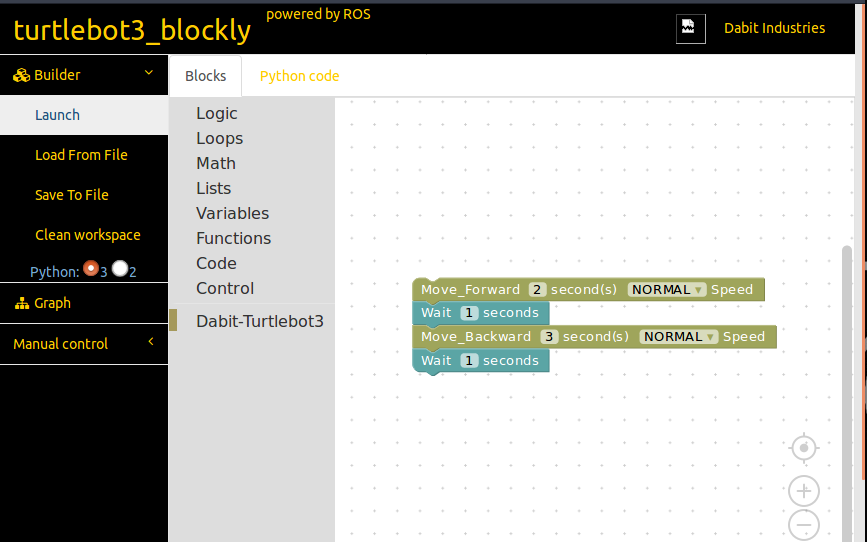Click Launch in the sidebar

click(x=84, y=115)
